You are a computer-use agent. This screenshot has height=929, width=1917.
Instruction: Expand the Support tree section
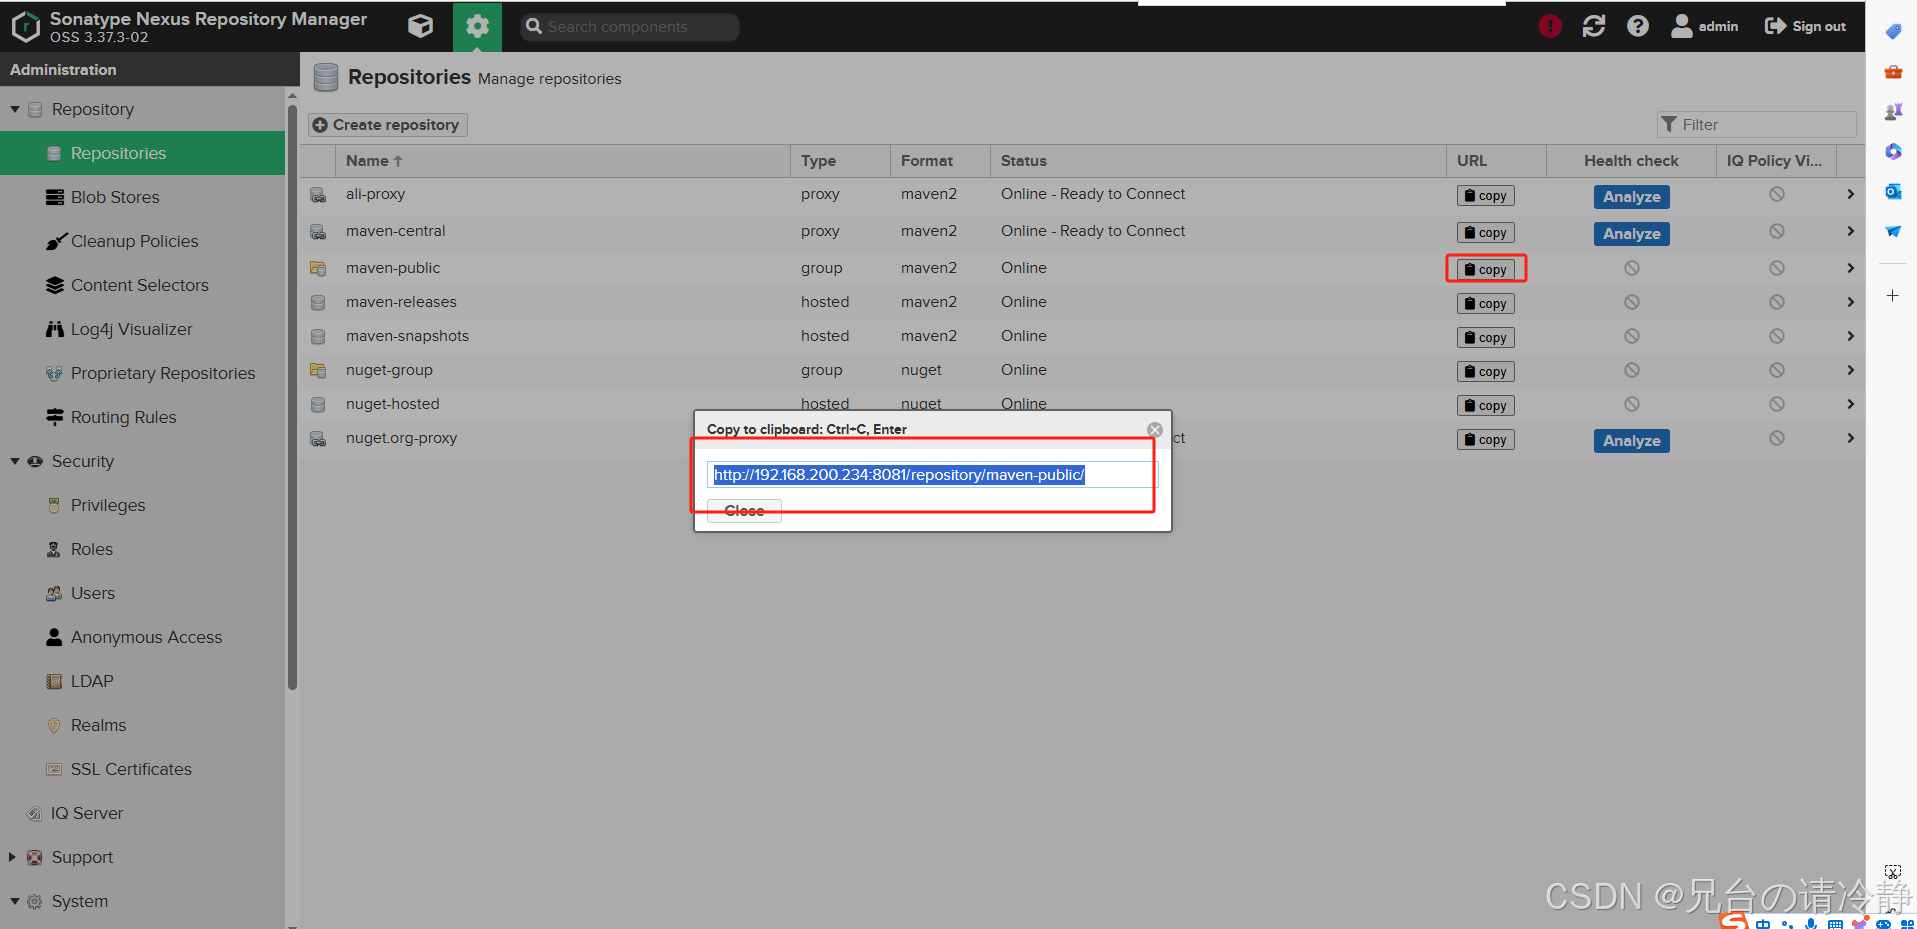[x=12, y=857]
